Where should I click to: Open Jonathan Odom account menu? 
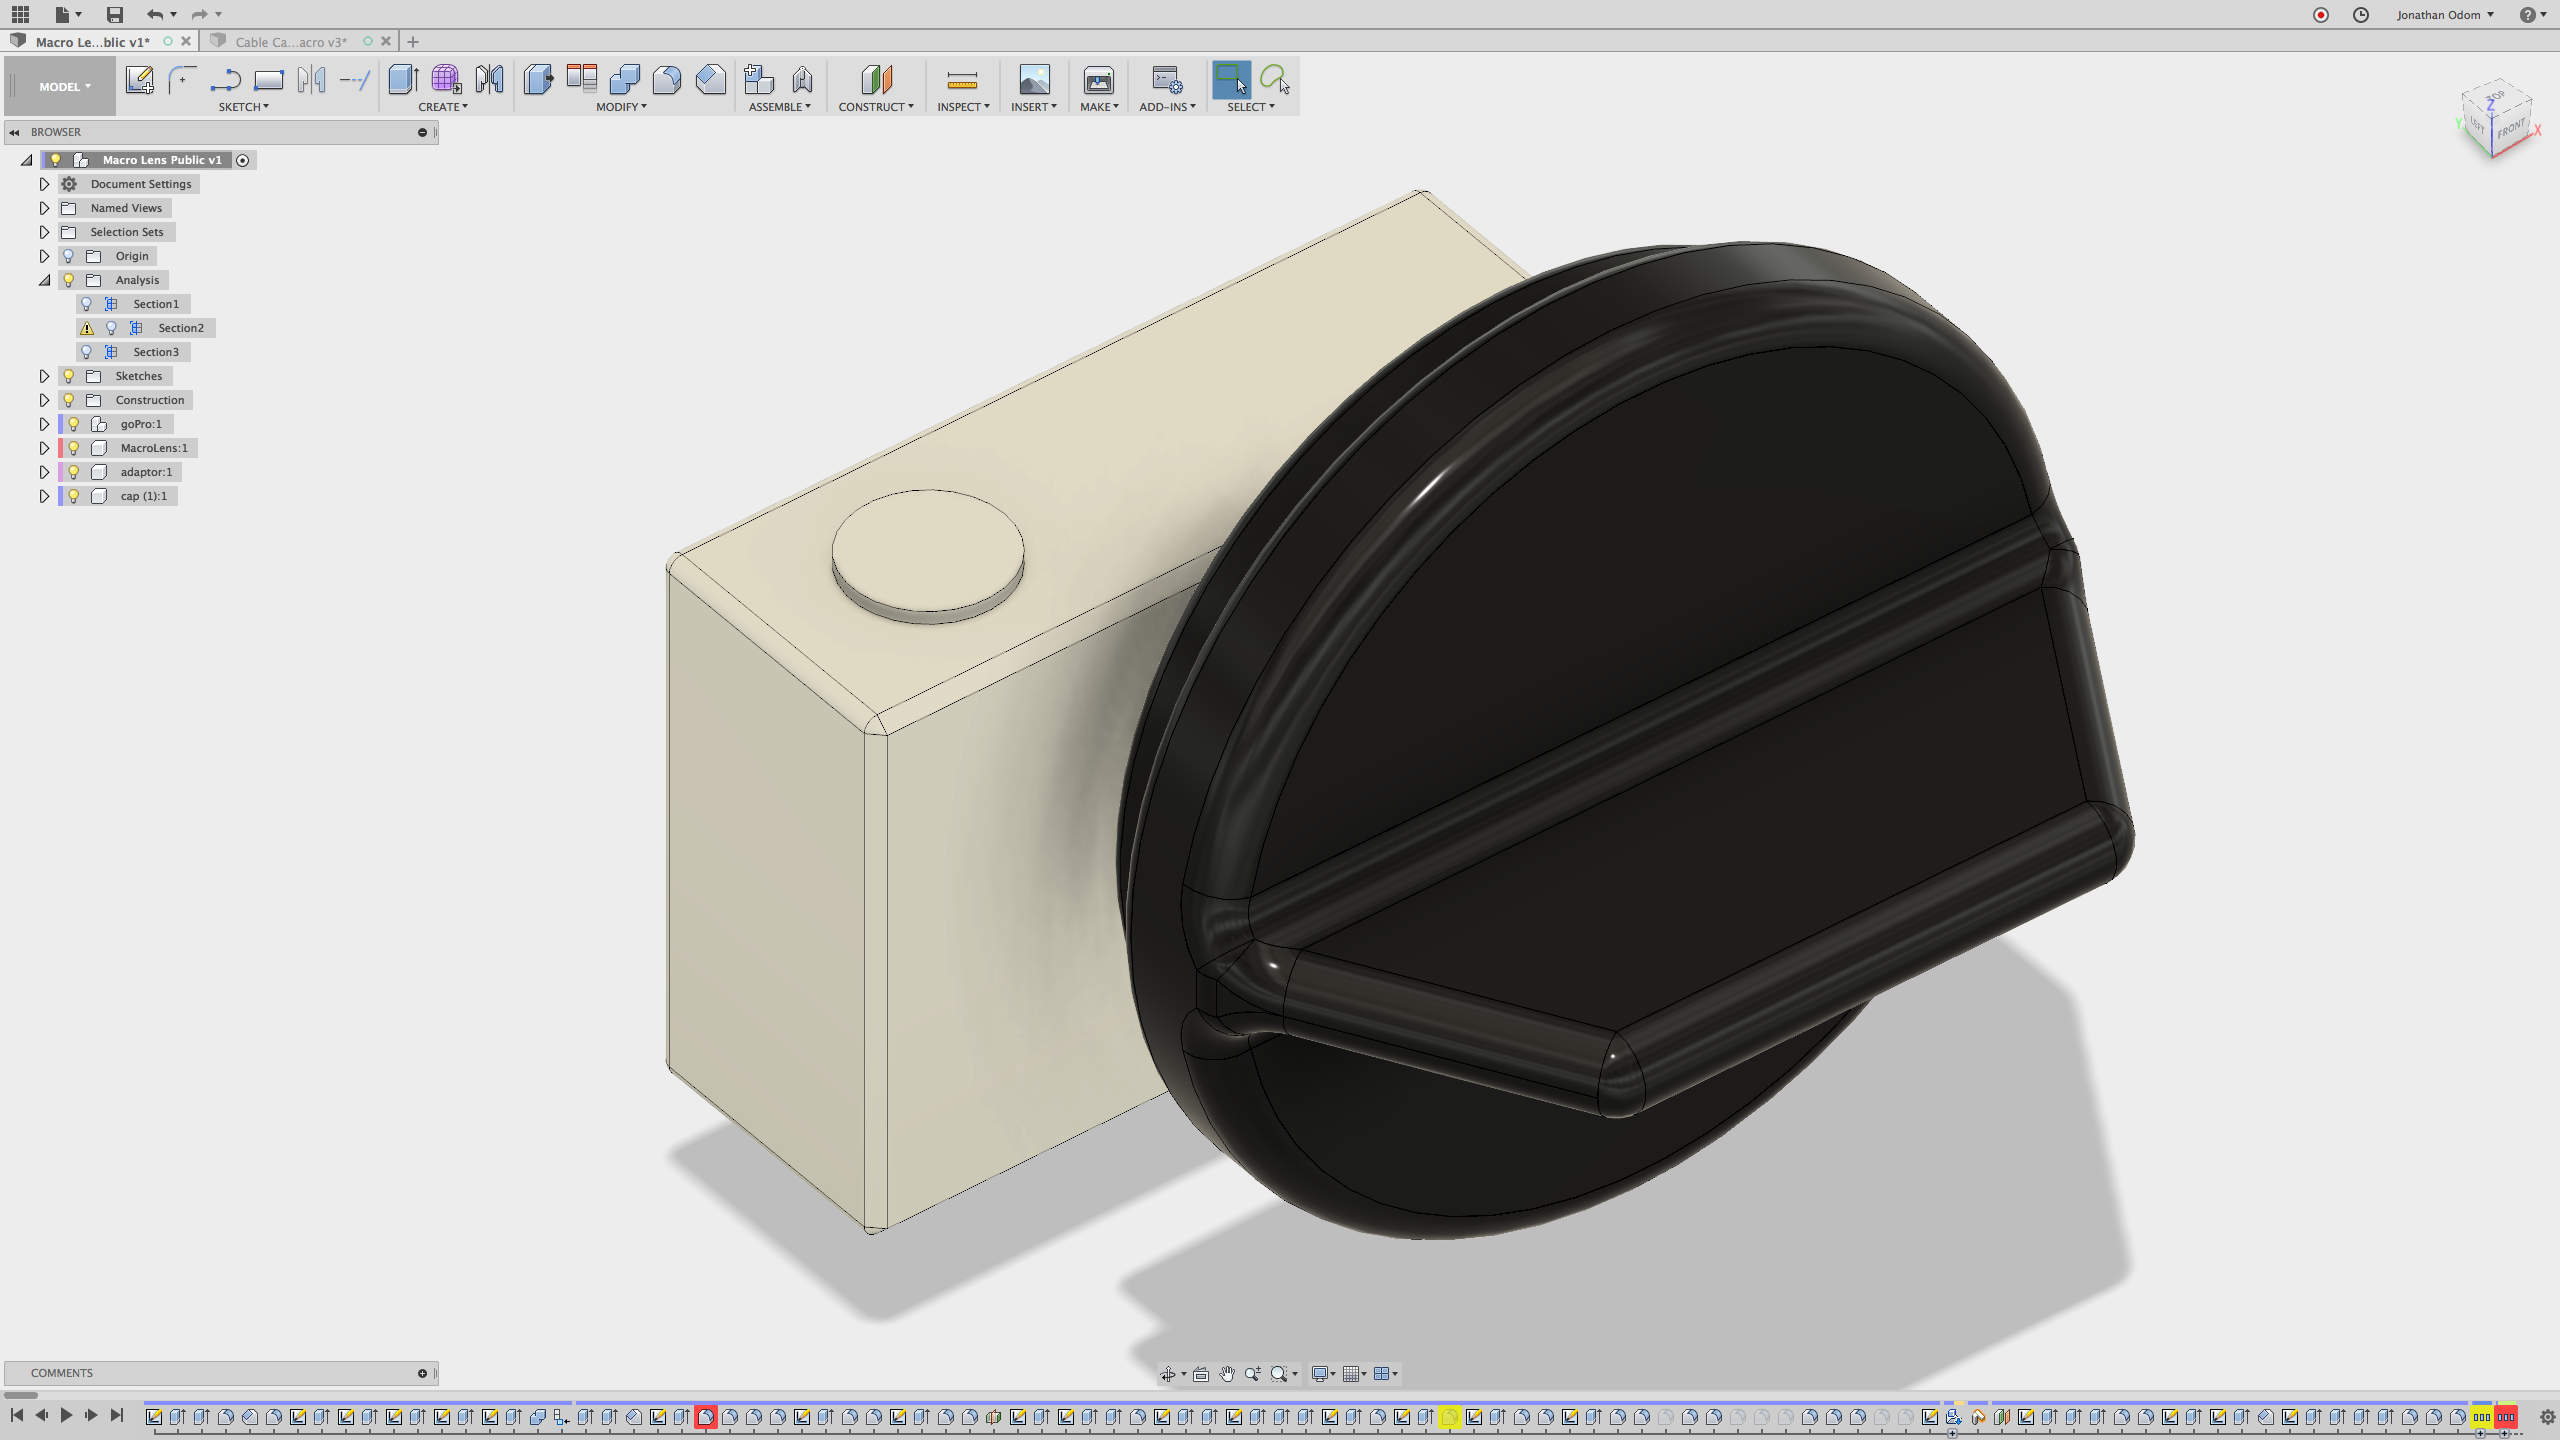pyautogui.click(x=2444, y=14)
